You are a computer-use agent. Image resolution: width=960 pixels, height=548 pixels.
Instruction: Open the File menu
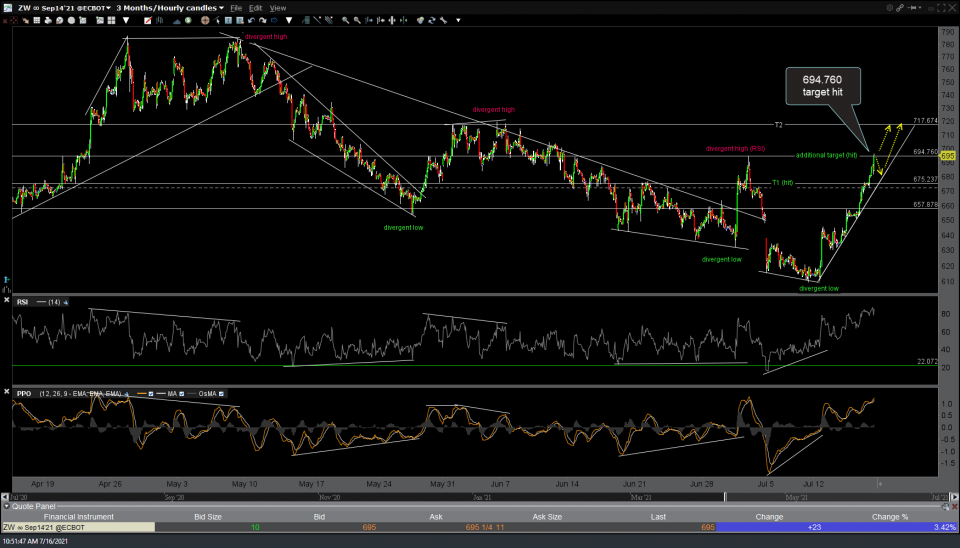235,7
